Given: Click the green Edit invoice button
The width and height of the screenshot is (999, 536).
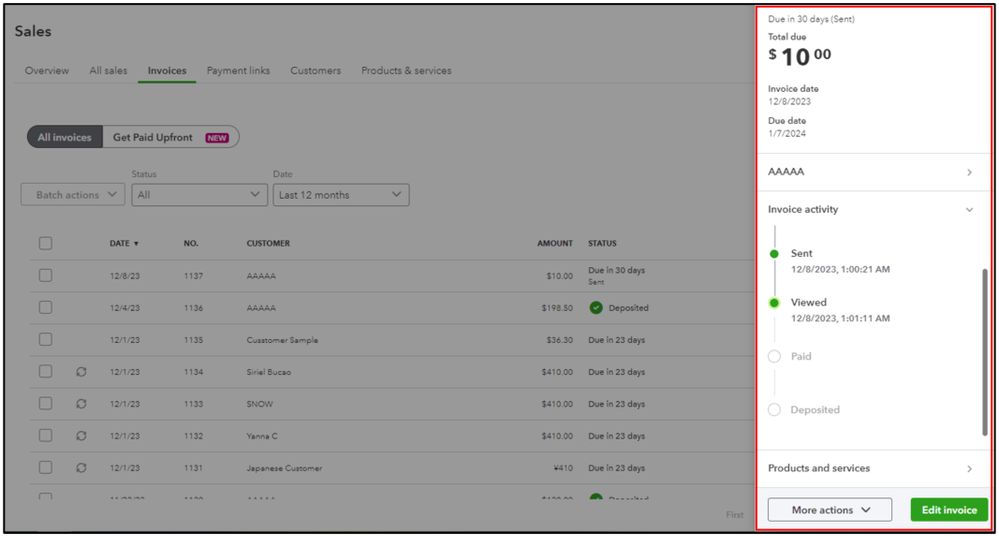Looking at the screenshot, I should (x=949, y=510).
